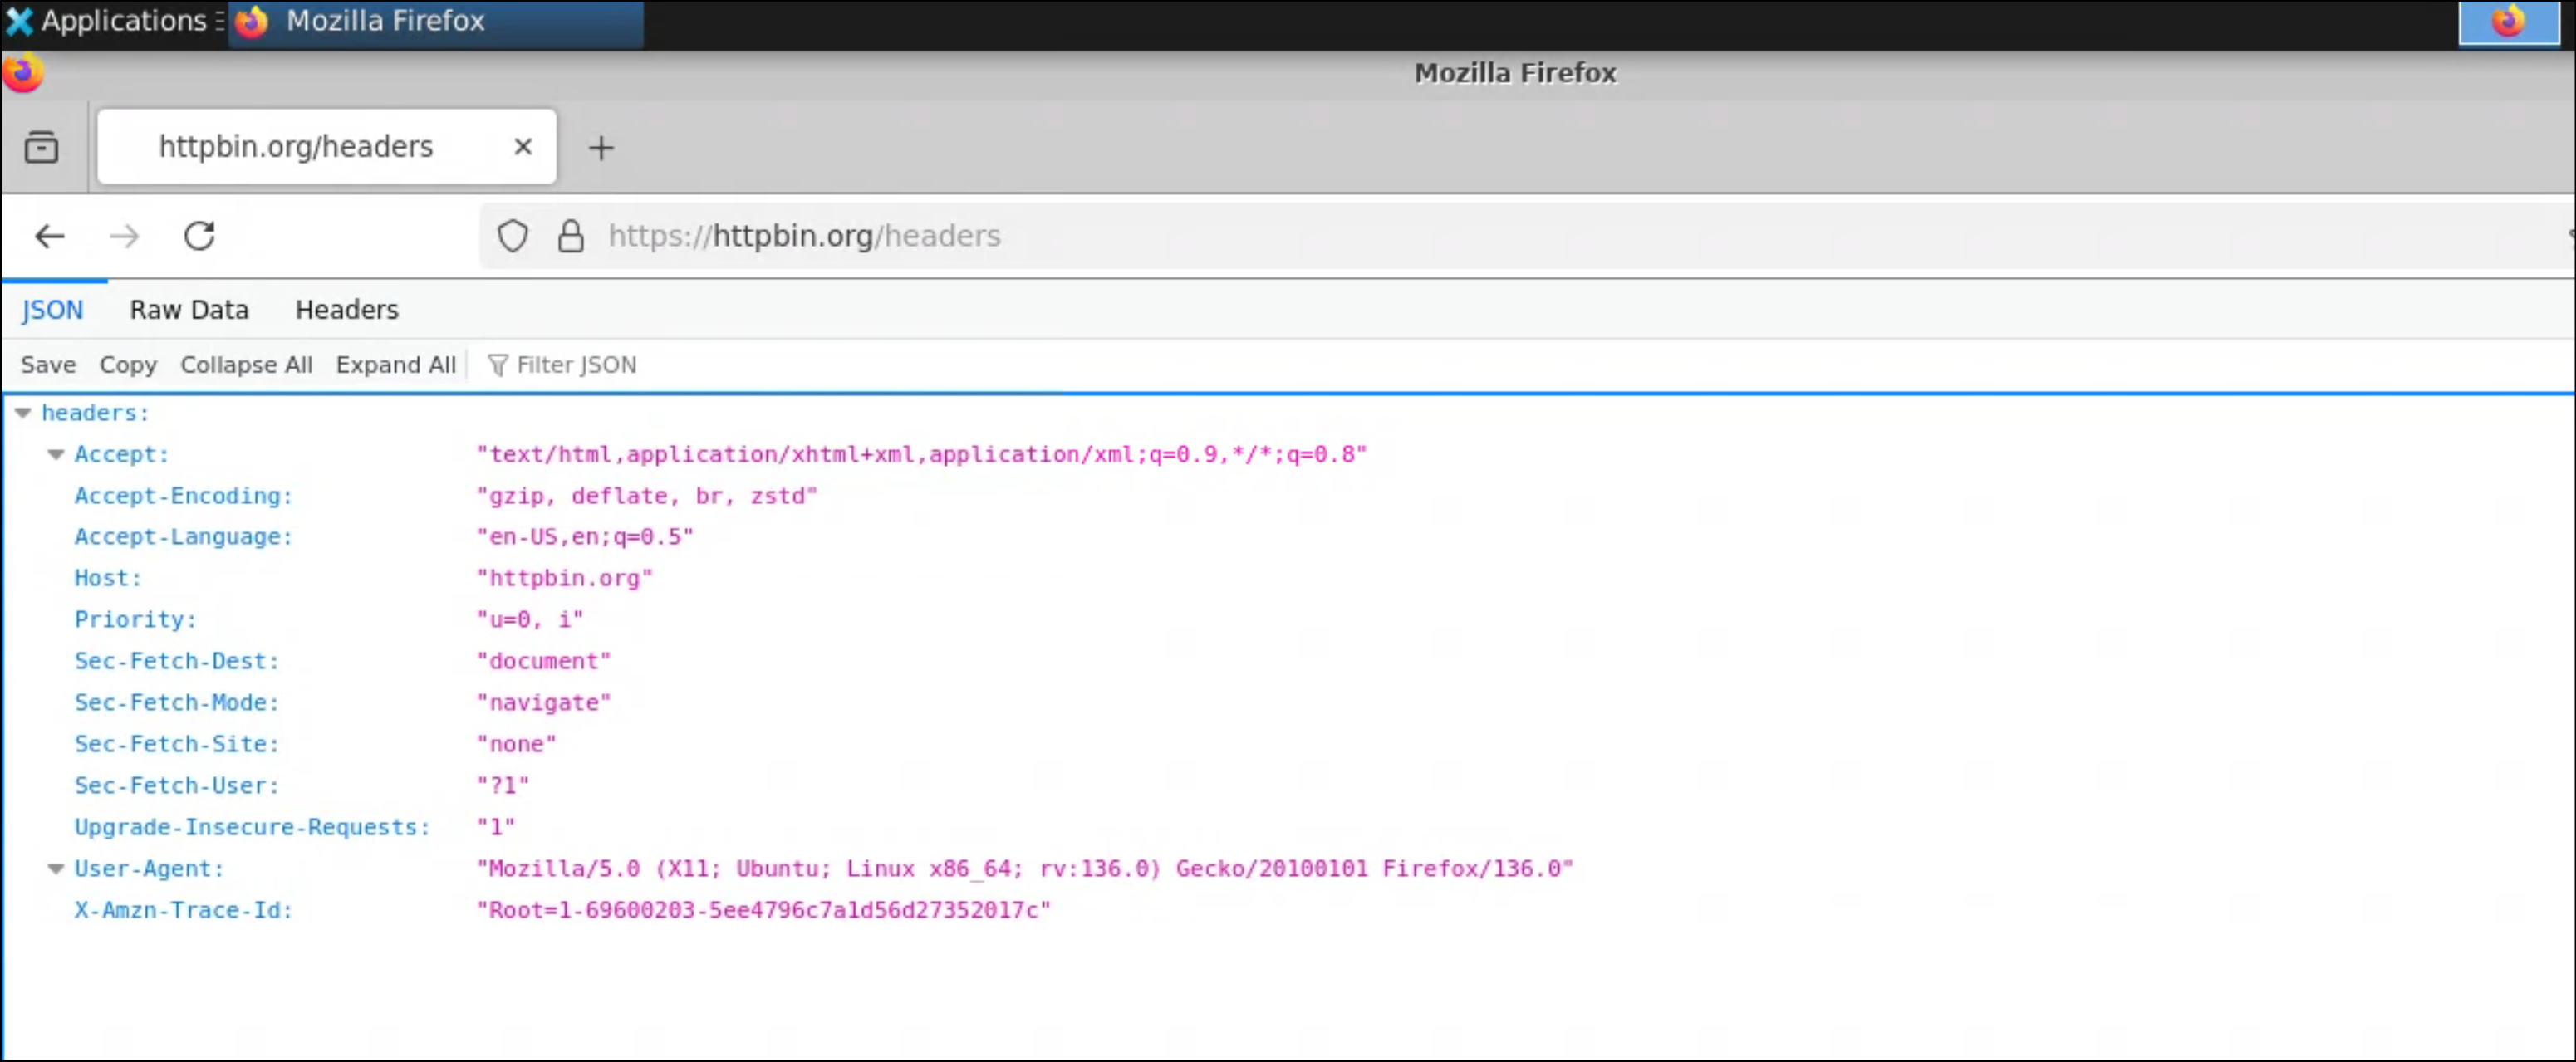The image size is (2576, 1062).
Task: Switch to the Raw Data tab
Action: tap(189, 310)
